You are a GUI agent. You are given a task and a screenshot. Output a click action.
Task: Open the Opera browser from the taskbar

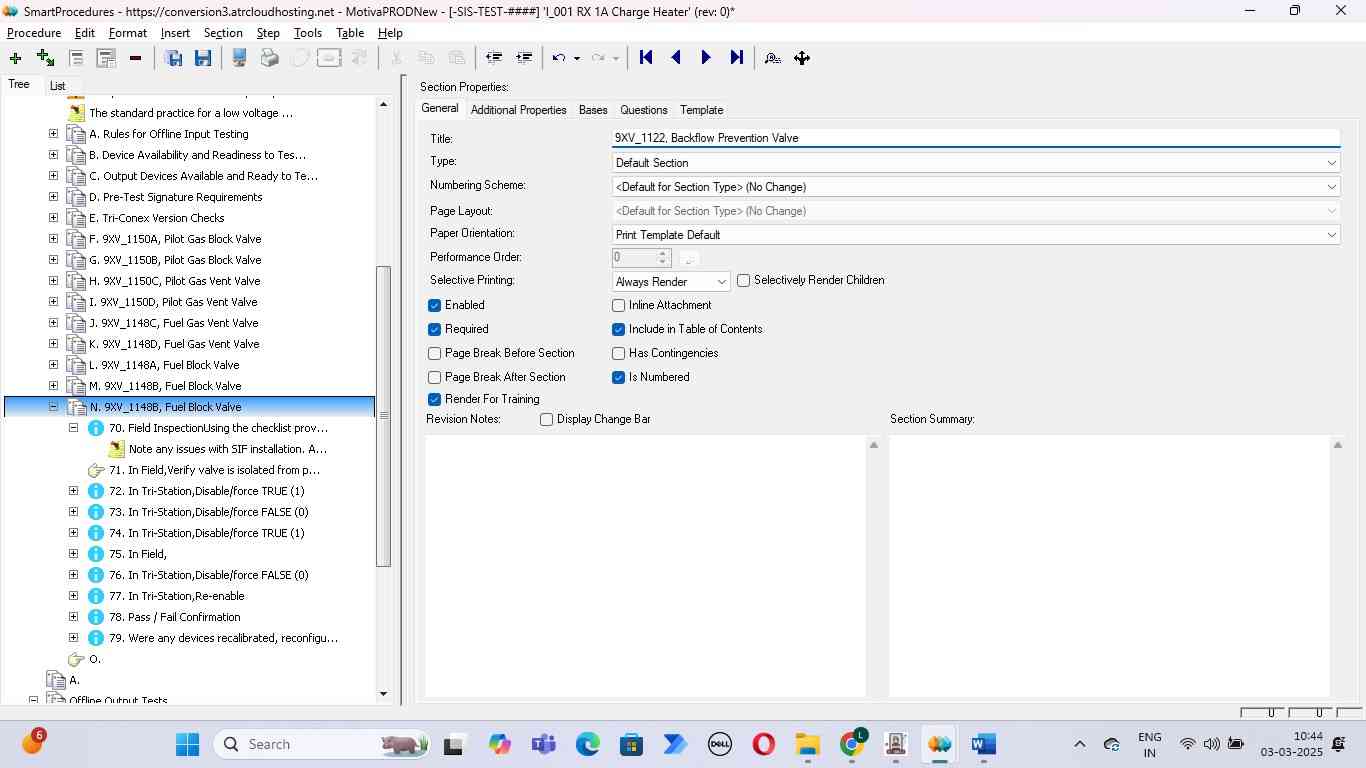764,744
